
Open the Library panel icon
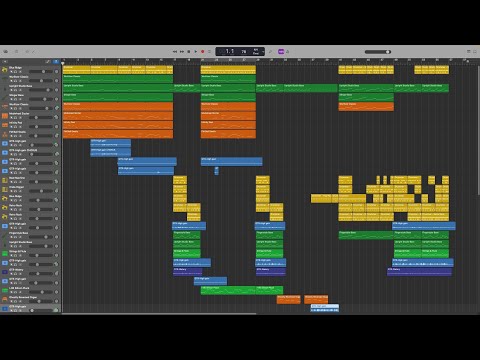coord(6,52)
